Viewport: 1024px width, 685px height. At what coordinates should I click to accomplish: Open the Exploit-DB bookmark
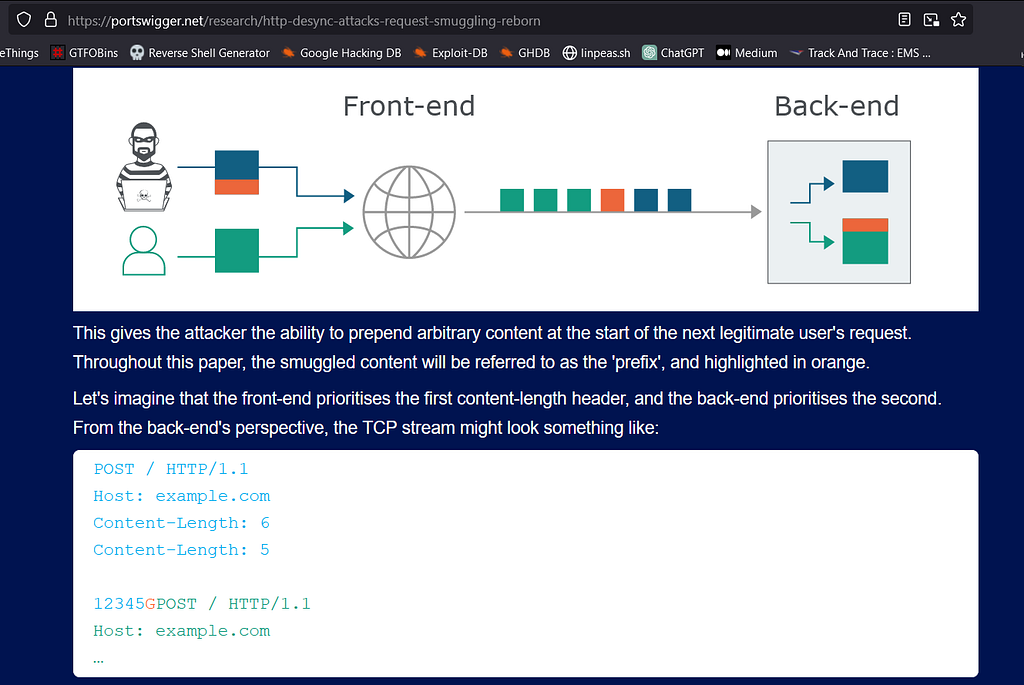(x=451, y=53)
